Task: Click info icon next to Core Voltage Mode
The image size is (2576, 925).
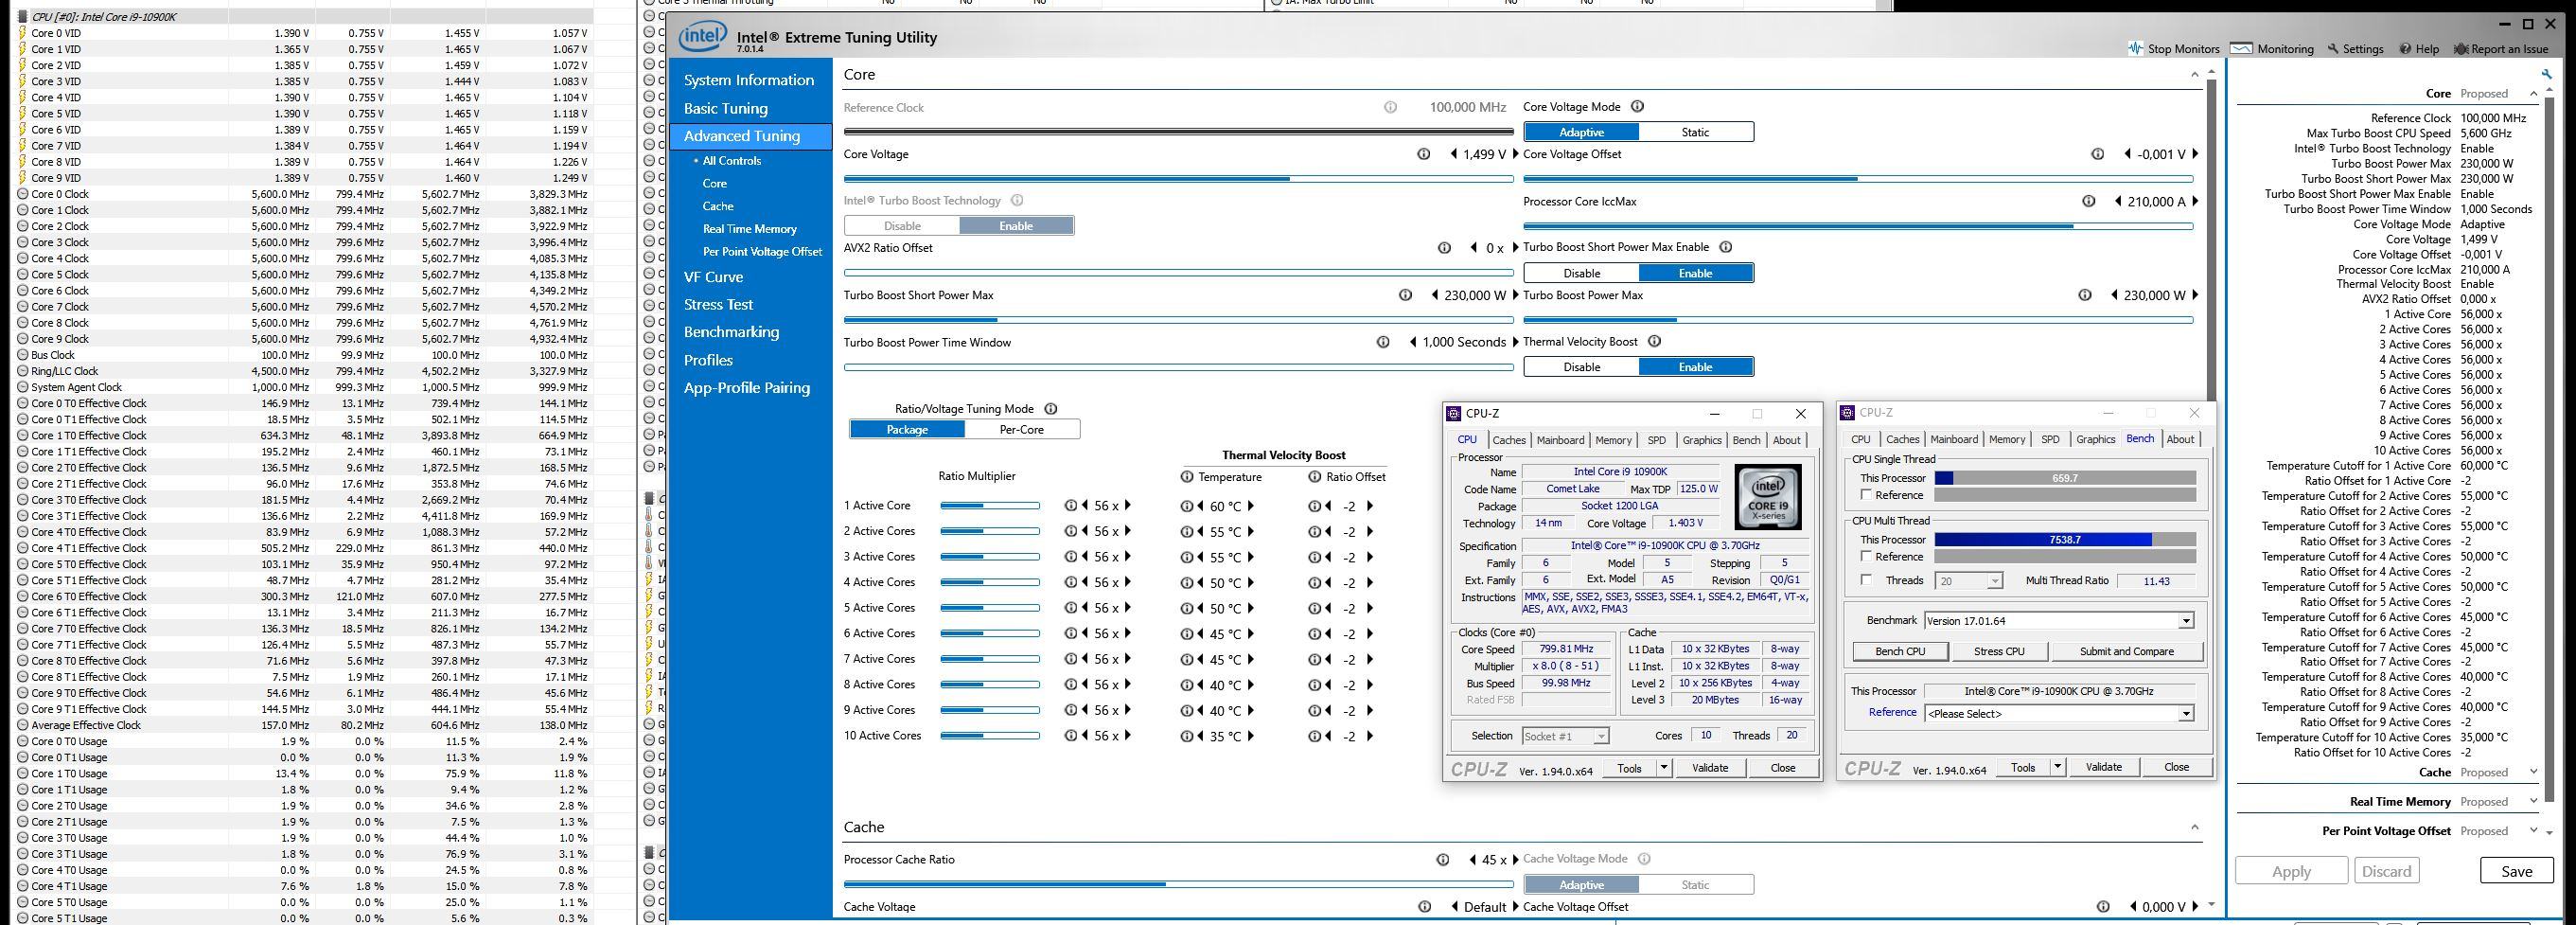Action: click(x=1637, y=107)
